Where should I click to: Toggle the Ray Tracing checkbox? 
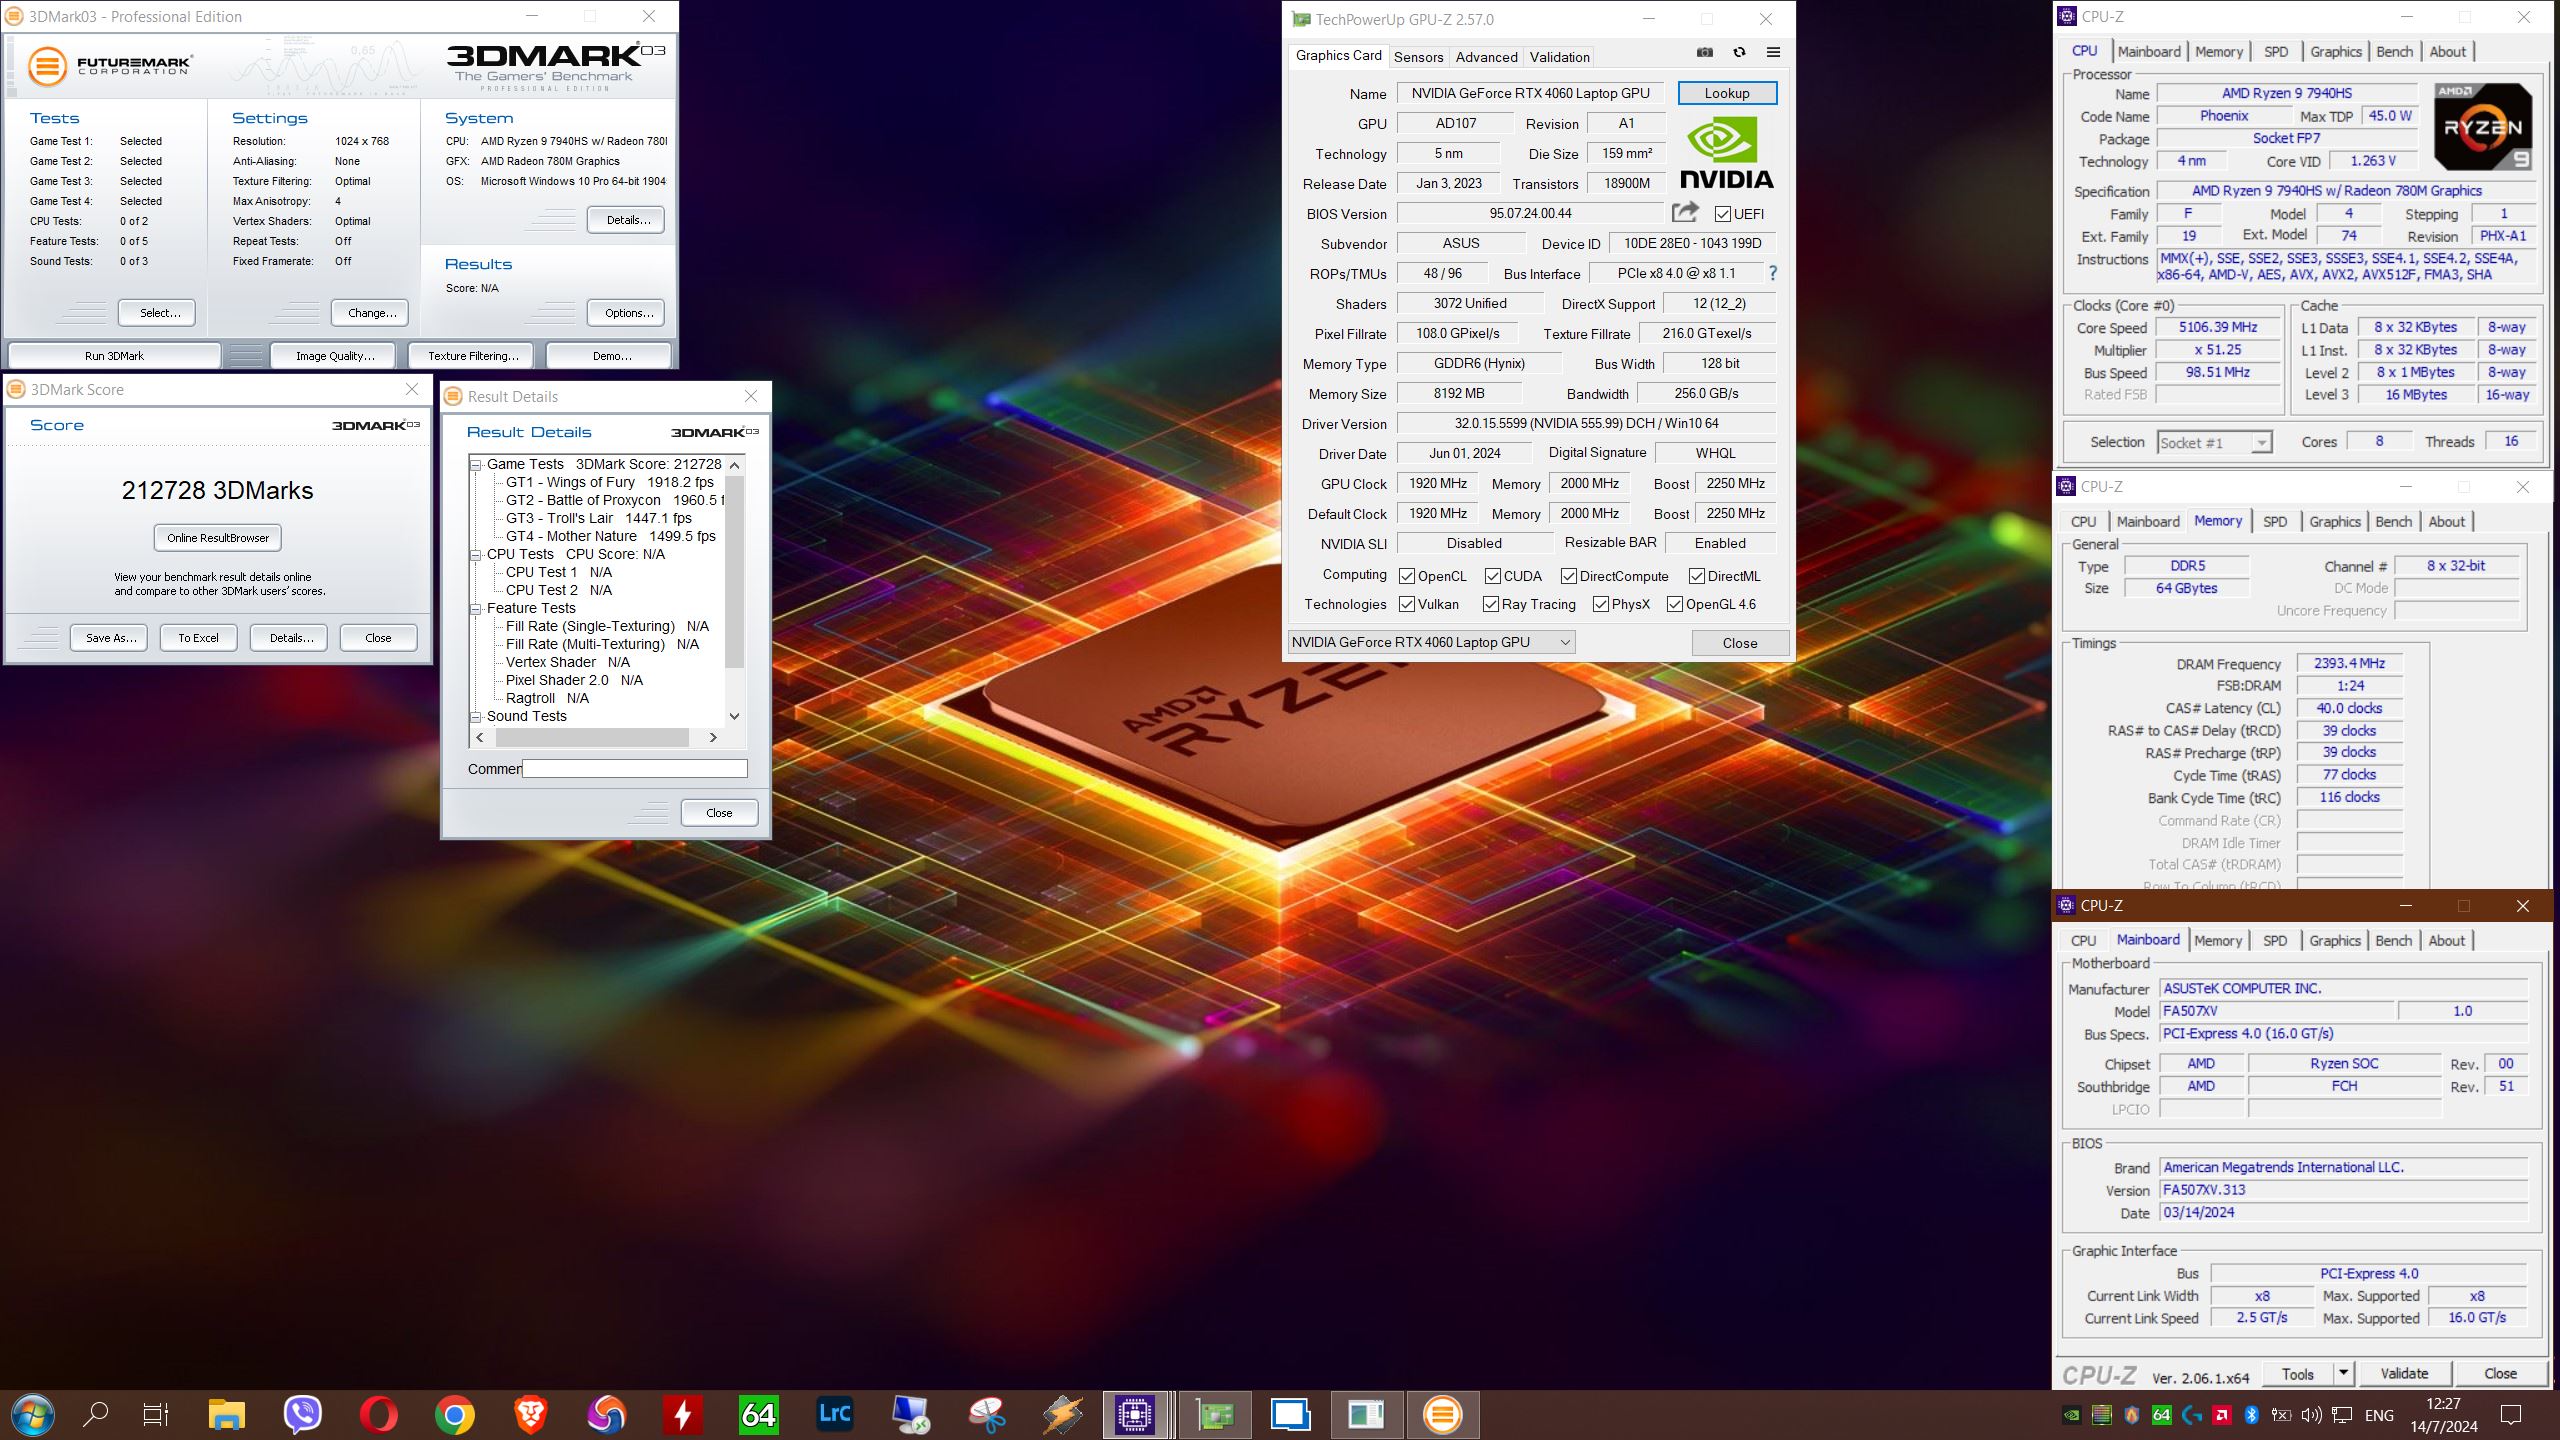click(1491, 604)
